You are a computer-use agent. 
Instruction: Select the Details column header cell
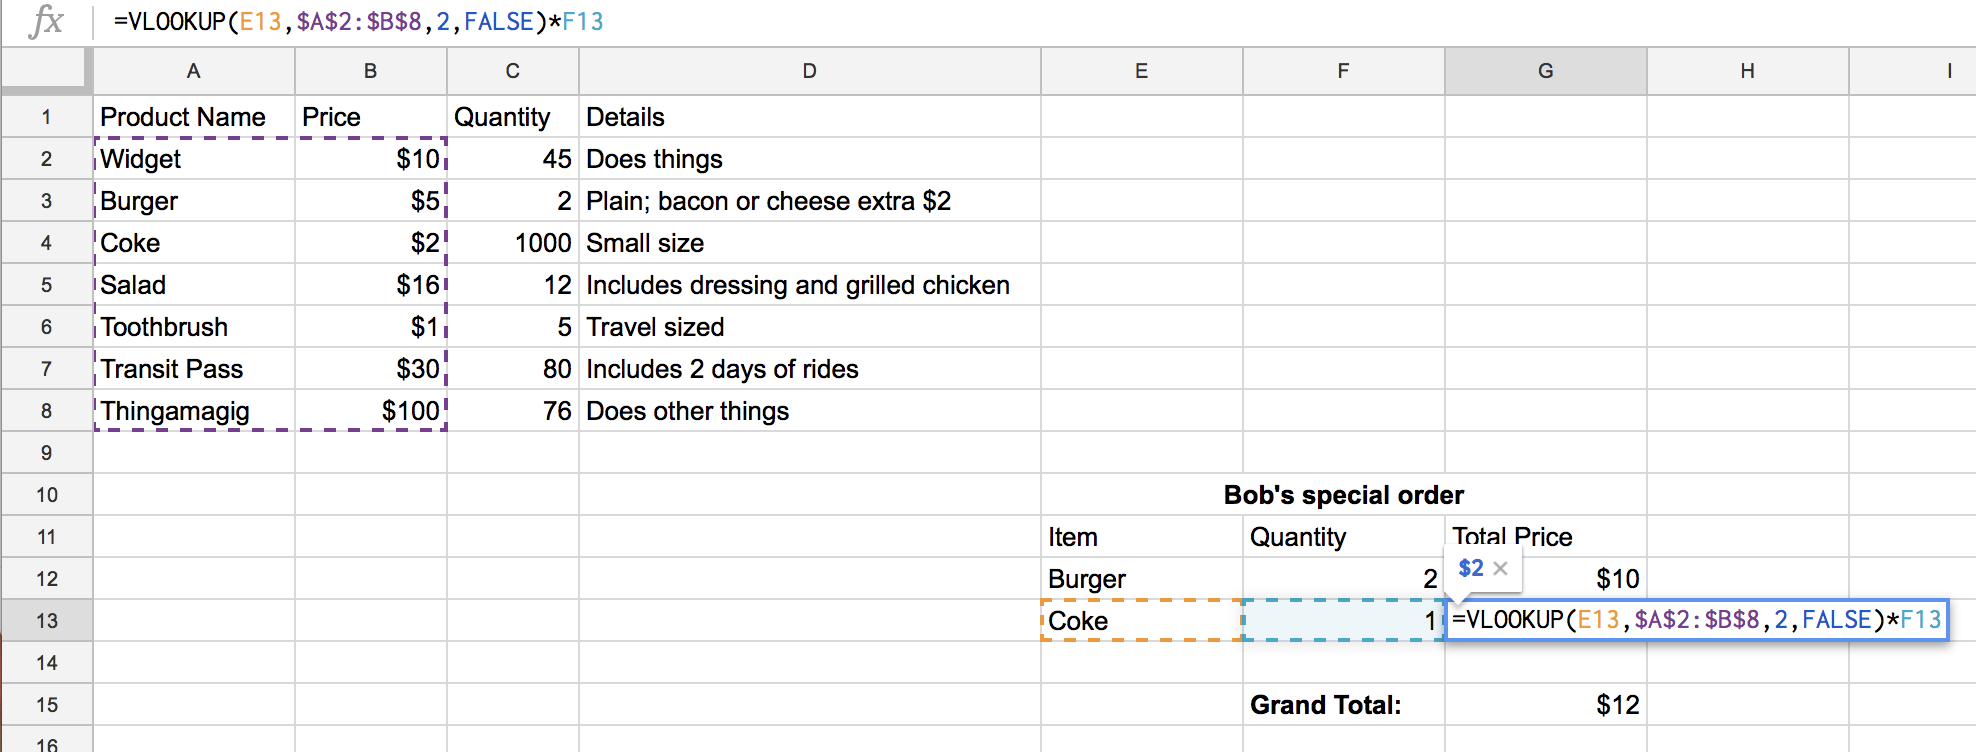tap(808, 116)
